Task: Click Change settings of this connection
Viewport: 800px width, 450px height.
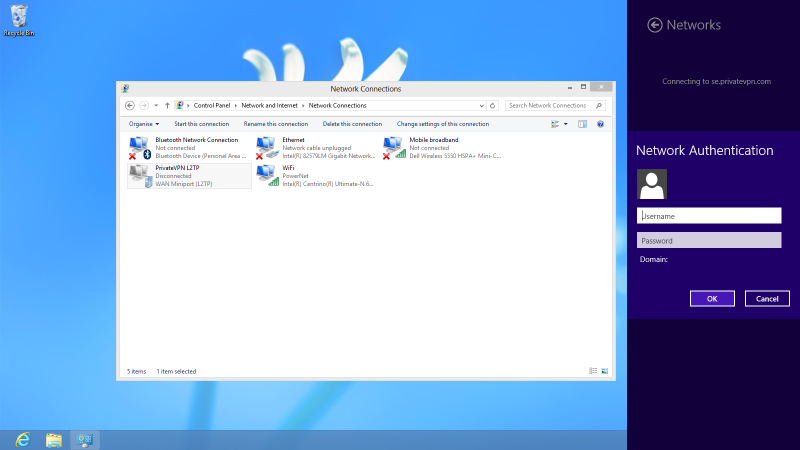Action: click(x=442, y=124)
